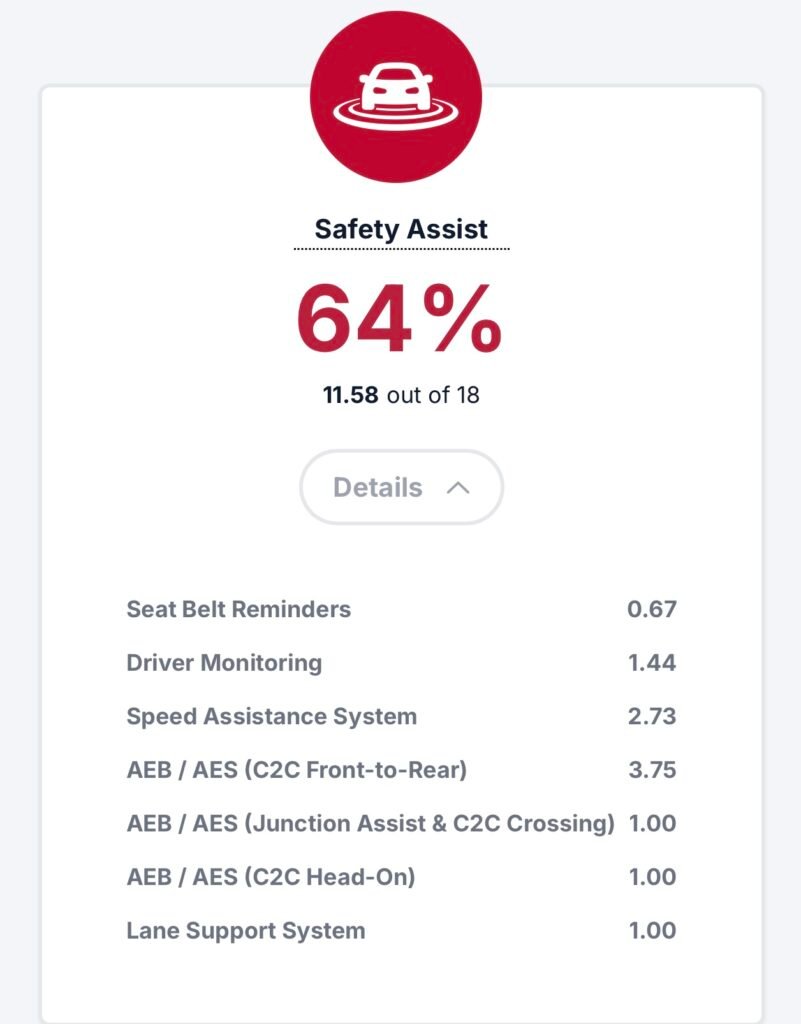
Task: Click AEB / AES (C2C Head-On) label
Action: (x=271, y=877)
